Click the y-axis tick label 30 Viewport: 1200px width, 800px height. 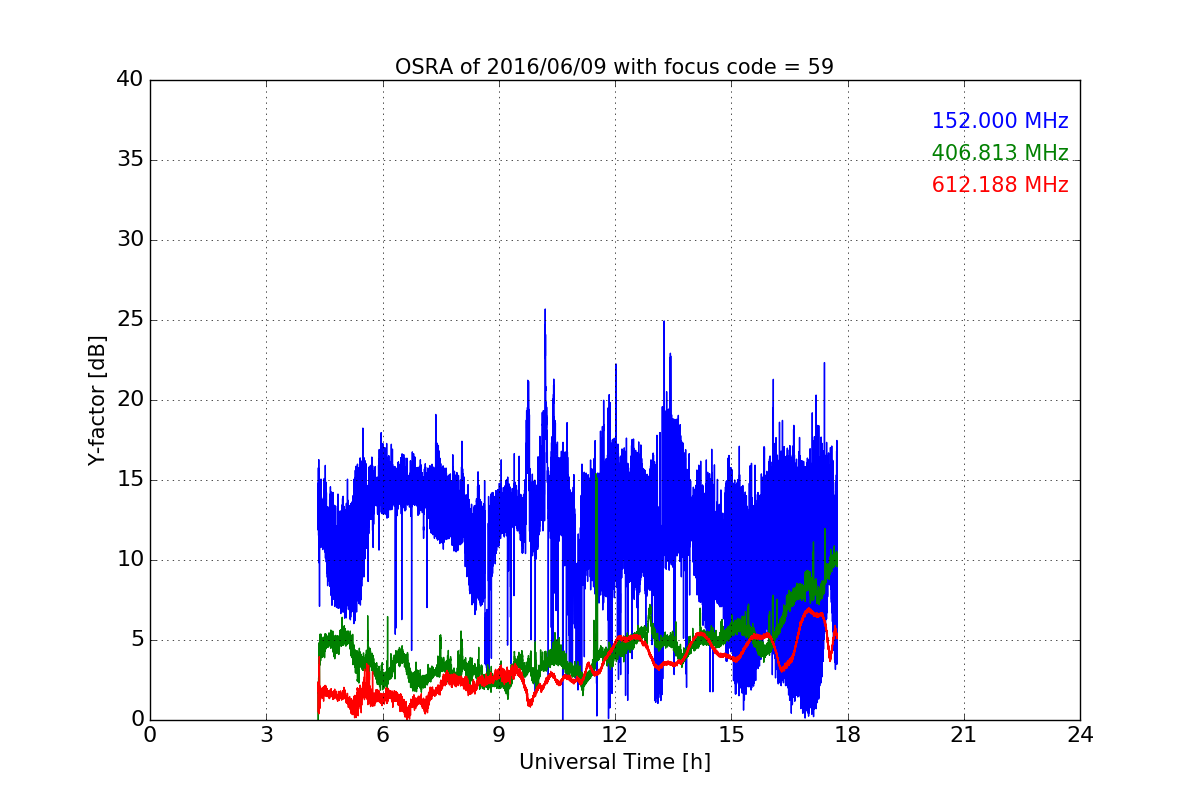tap(129, 240)
